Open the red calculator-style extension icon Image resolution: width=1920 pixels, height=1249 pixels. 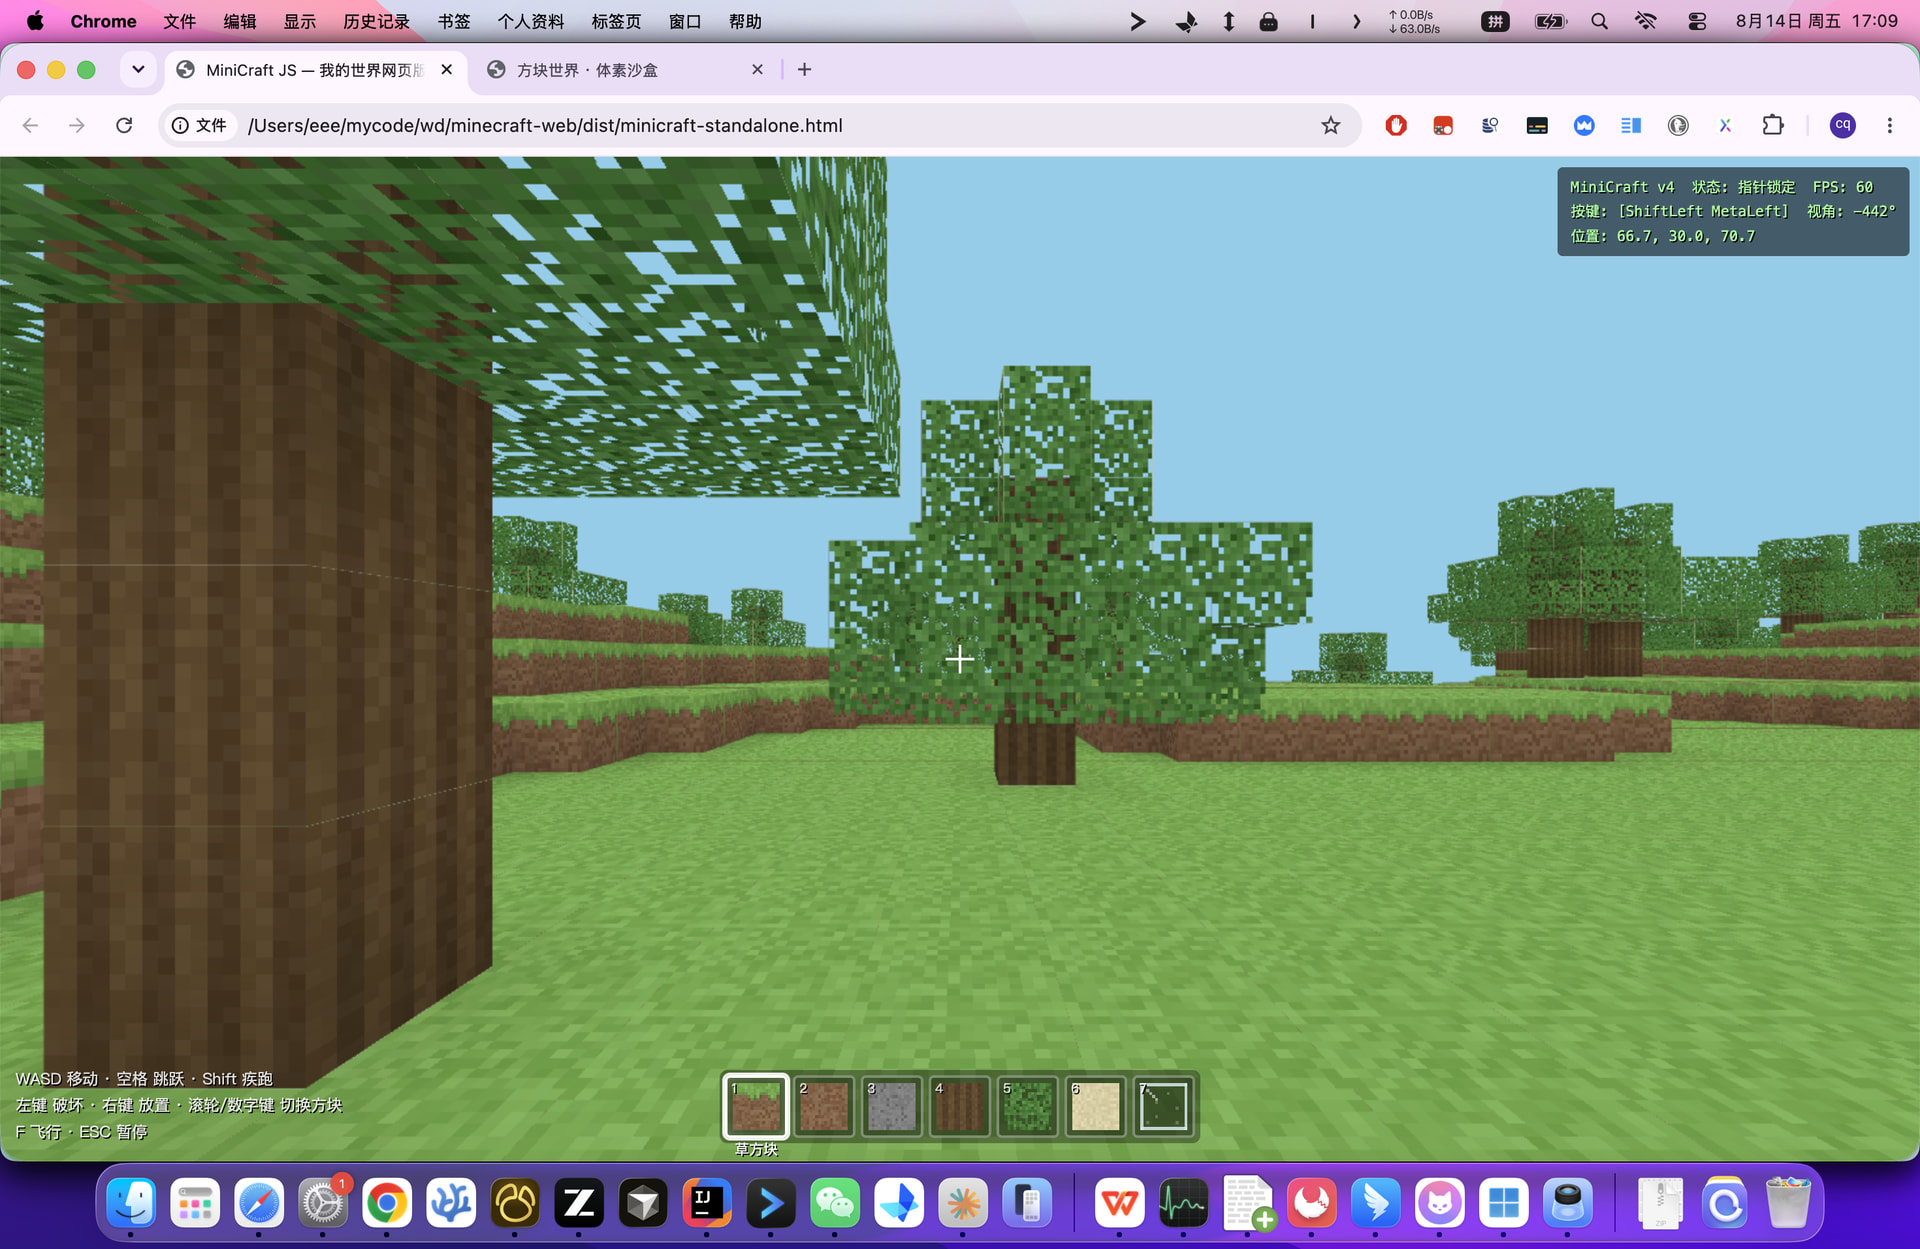pyautogui.click(x=1443, y=125)
